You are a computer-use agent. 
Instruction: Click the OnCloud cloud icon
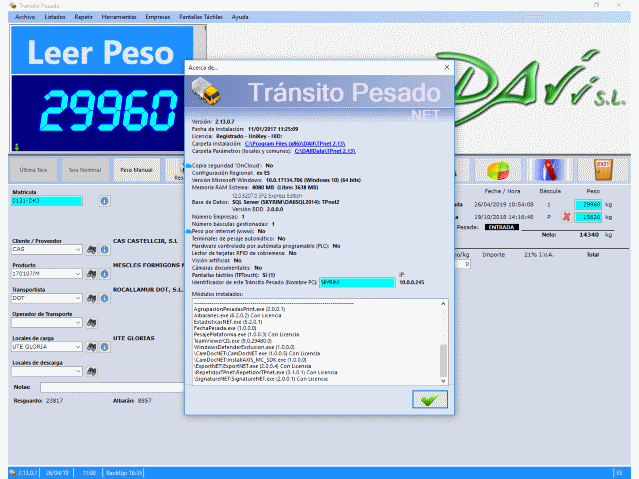pos(189,166)
